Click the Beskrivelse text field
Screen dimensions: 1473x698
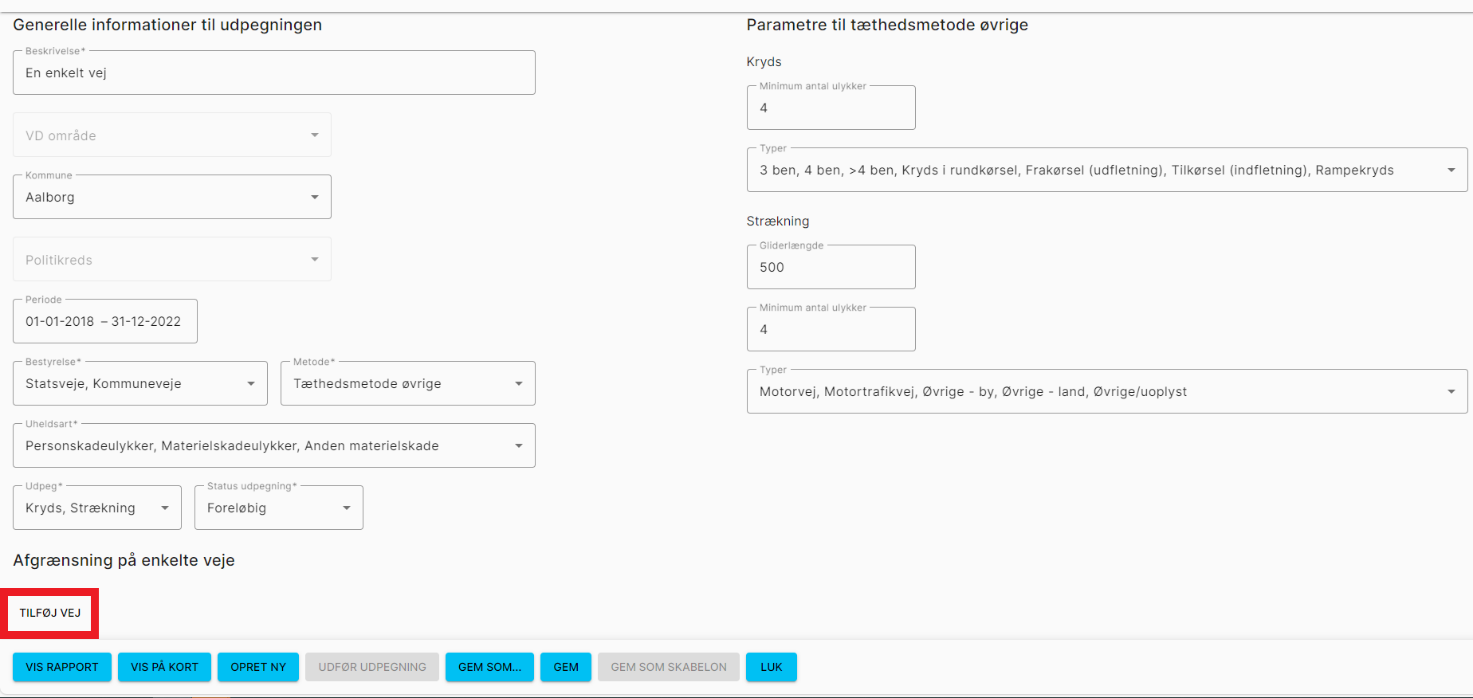(x=273, y=73)
